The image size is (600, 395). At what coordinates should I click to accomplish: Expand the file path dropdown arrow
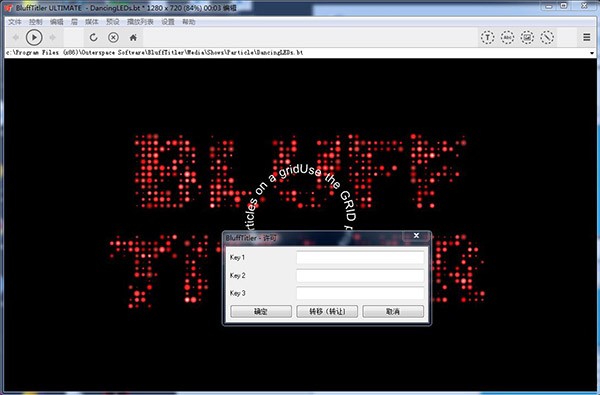(x=592, y=53)
